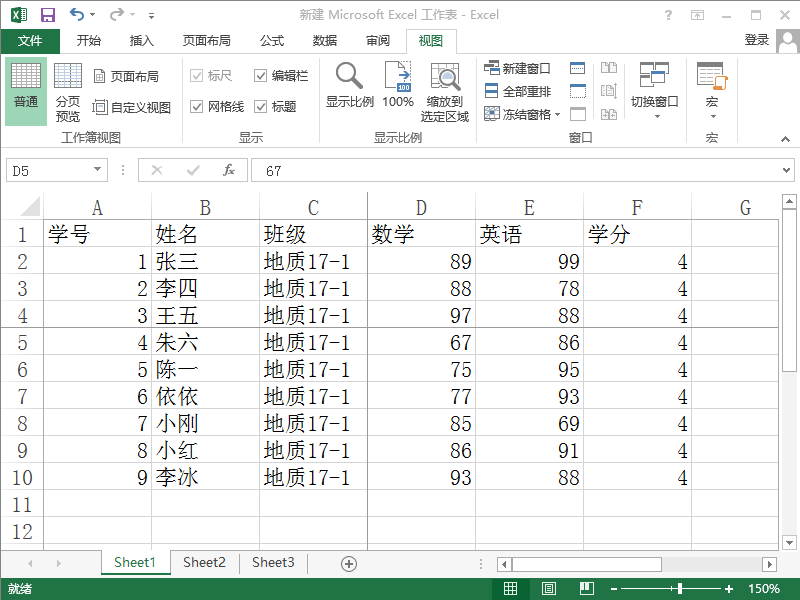Click Page Break Preview icon in status bar
This screenshot has width=800, height=600.
click(x=587, y=589)
